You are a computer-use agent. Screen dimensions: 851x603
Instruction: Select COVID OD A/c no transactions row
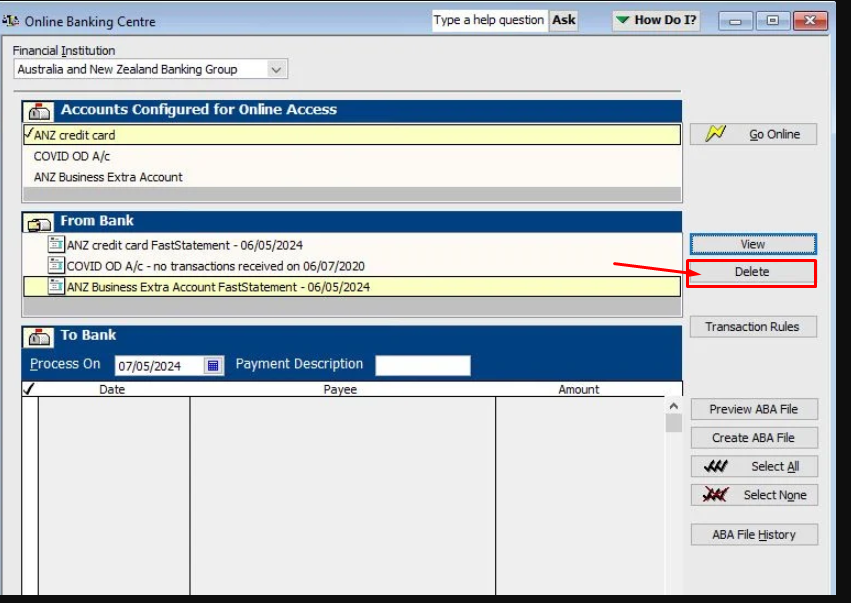(352, 266)
